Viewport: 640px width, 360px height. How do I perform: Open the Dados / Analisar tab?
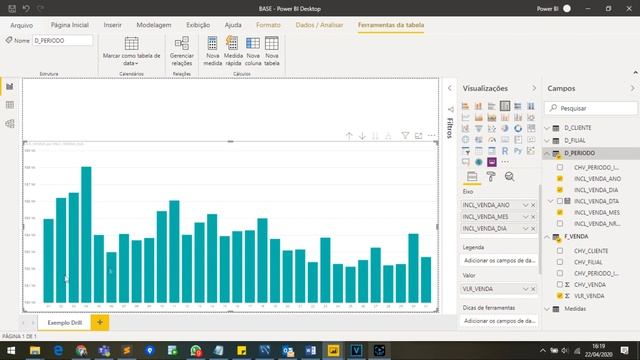pos(319,25)
